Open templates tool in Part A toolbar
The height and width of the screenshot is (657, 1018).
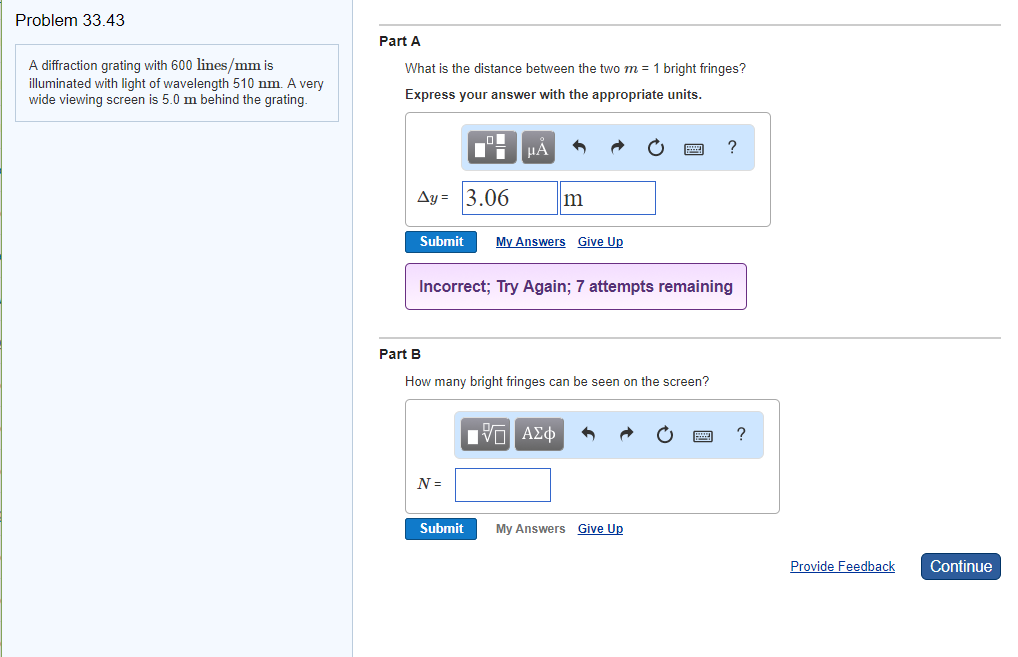tap(492, 149)
